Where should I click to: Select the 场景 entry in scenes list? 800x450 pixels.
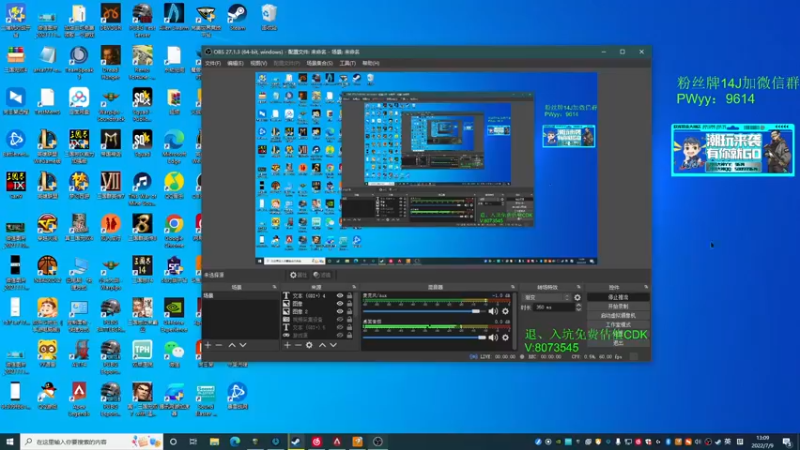(241, 295)
